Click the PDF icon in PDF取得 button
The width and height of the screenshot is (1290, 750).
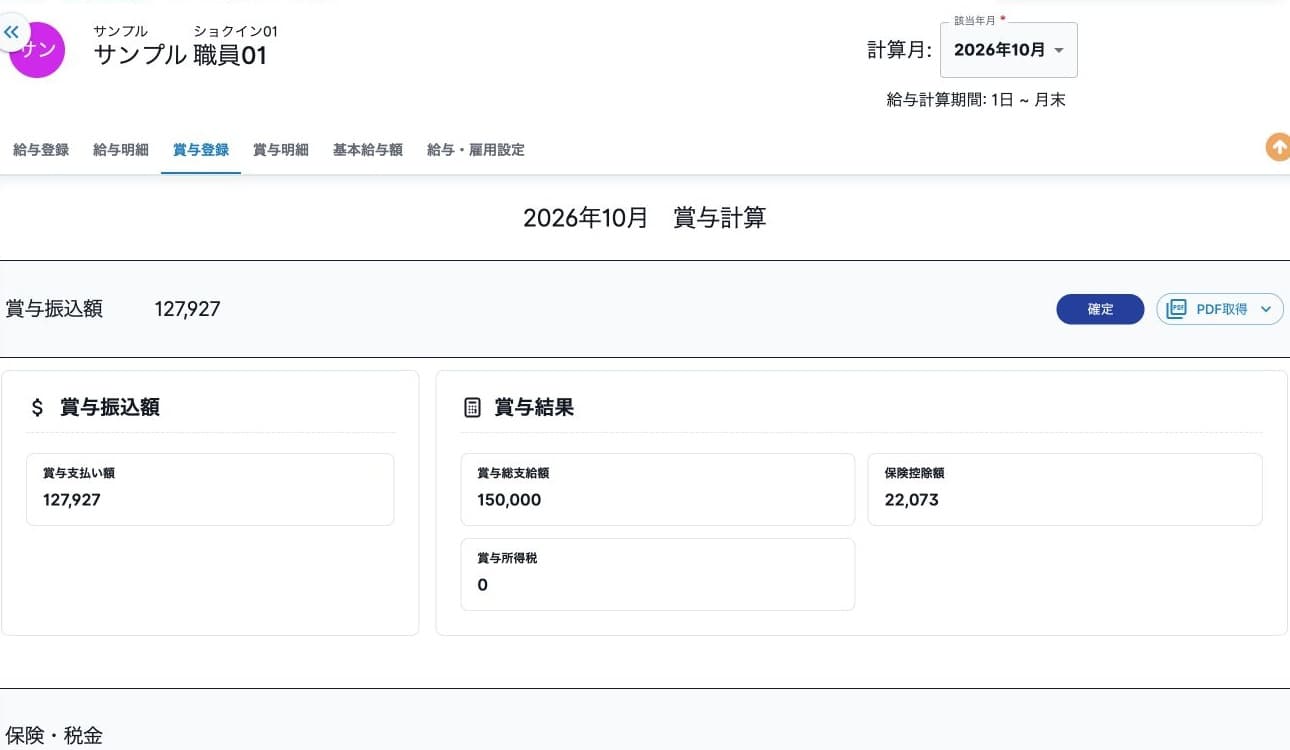pyautogui.click(x=1177, y=309)
